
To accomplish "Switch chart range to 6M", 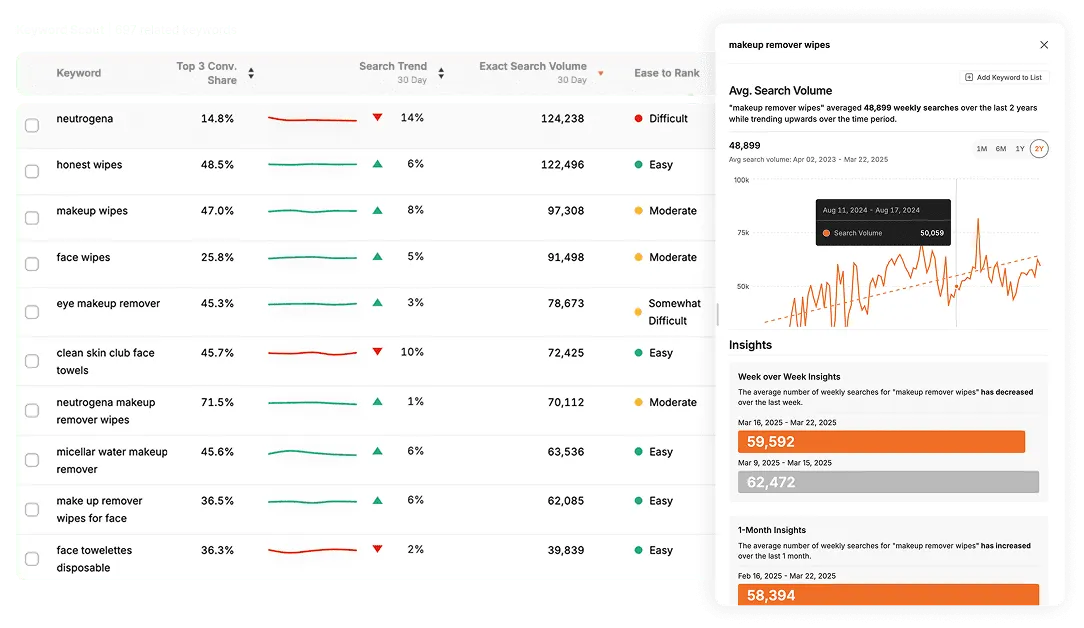I will (1001, 149).
